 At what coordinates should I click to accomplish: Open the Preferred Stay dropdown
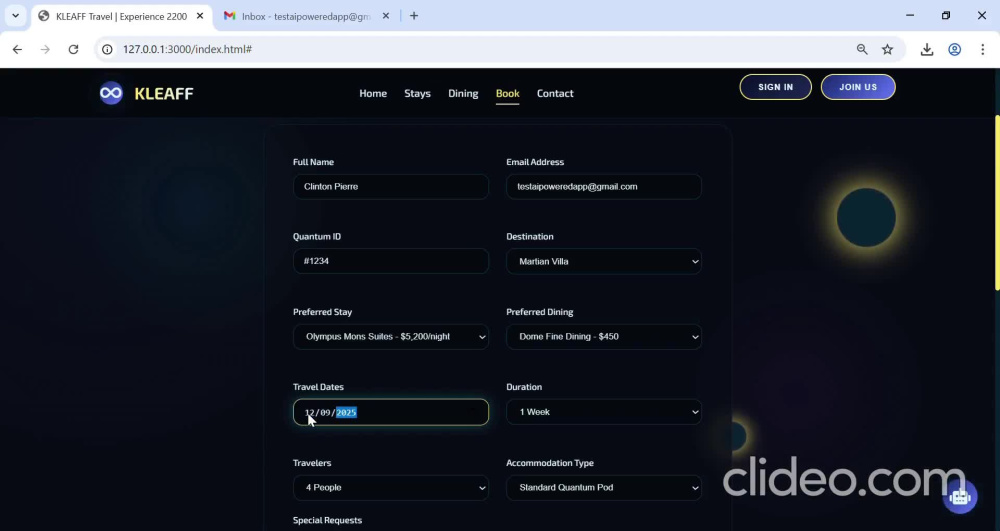point(391,337)
